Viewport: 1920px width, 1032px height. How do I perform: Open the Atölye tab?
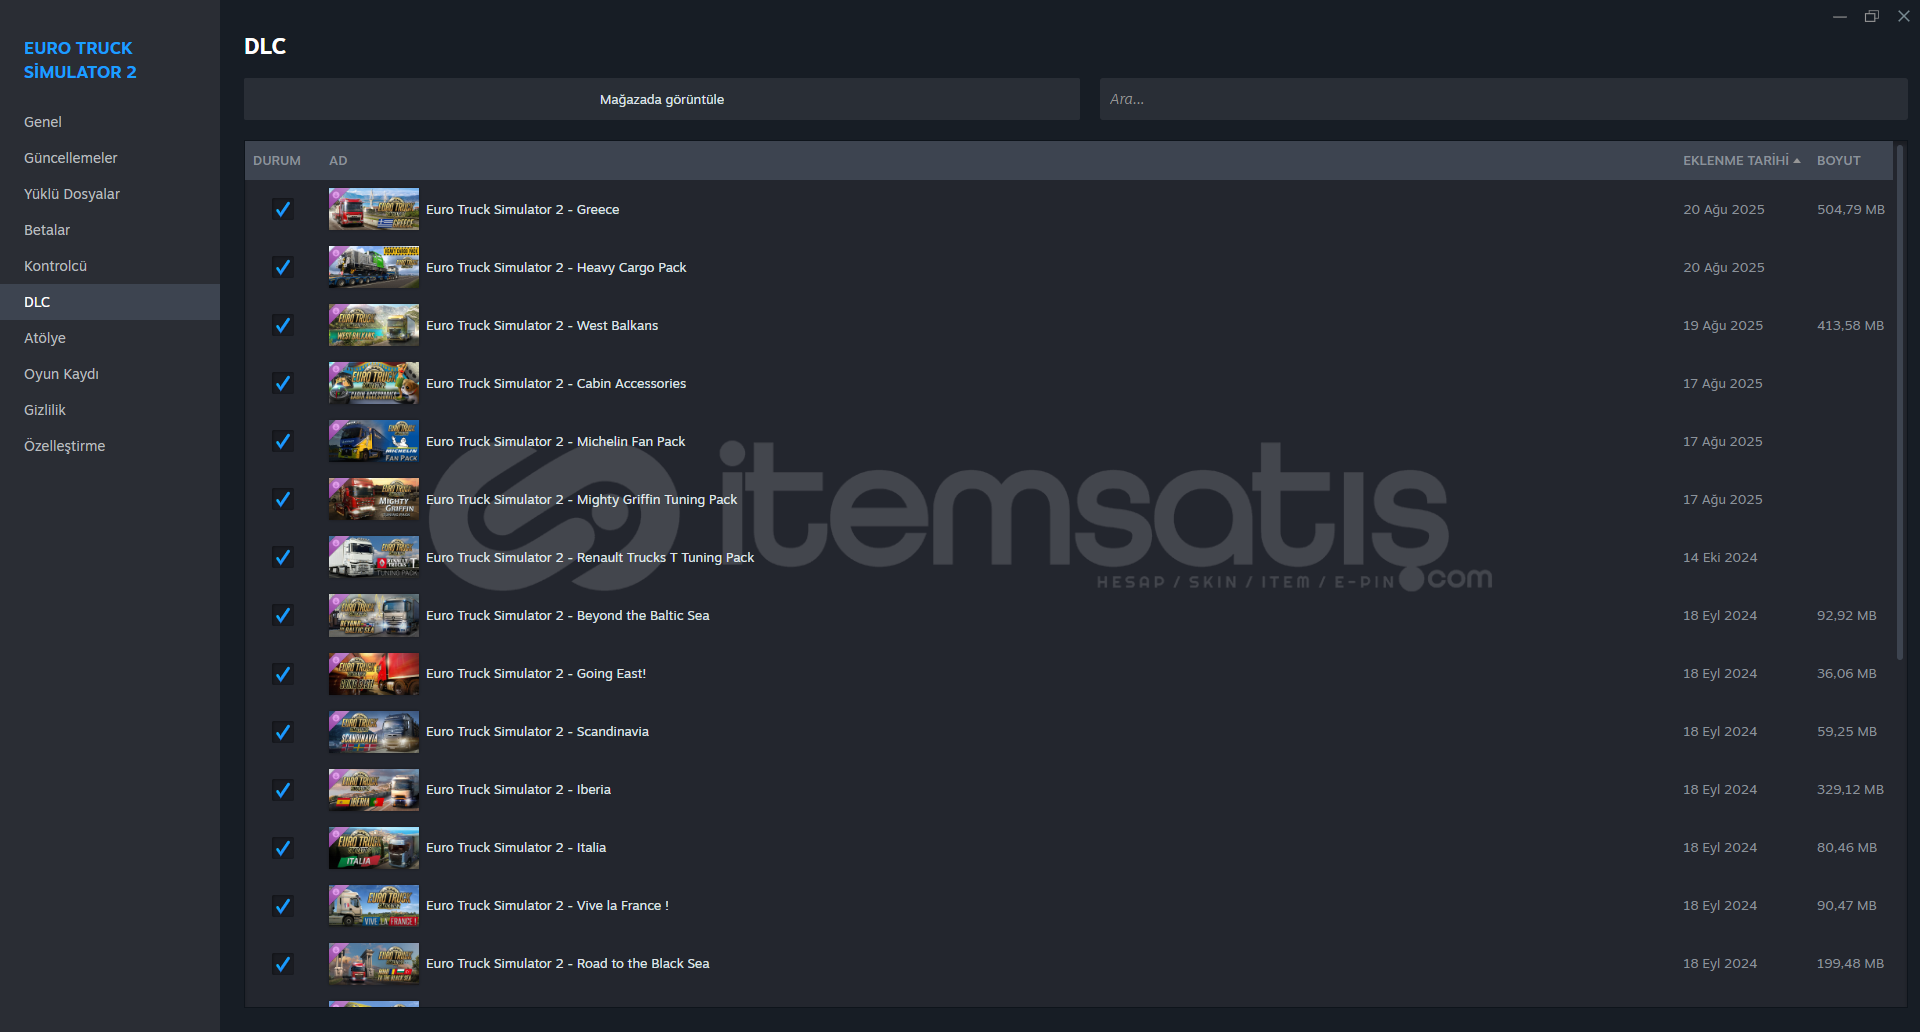(x=110, y=338)
